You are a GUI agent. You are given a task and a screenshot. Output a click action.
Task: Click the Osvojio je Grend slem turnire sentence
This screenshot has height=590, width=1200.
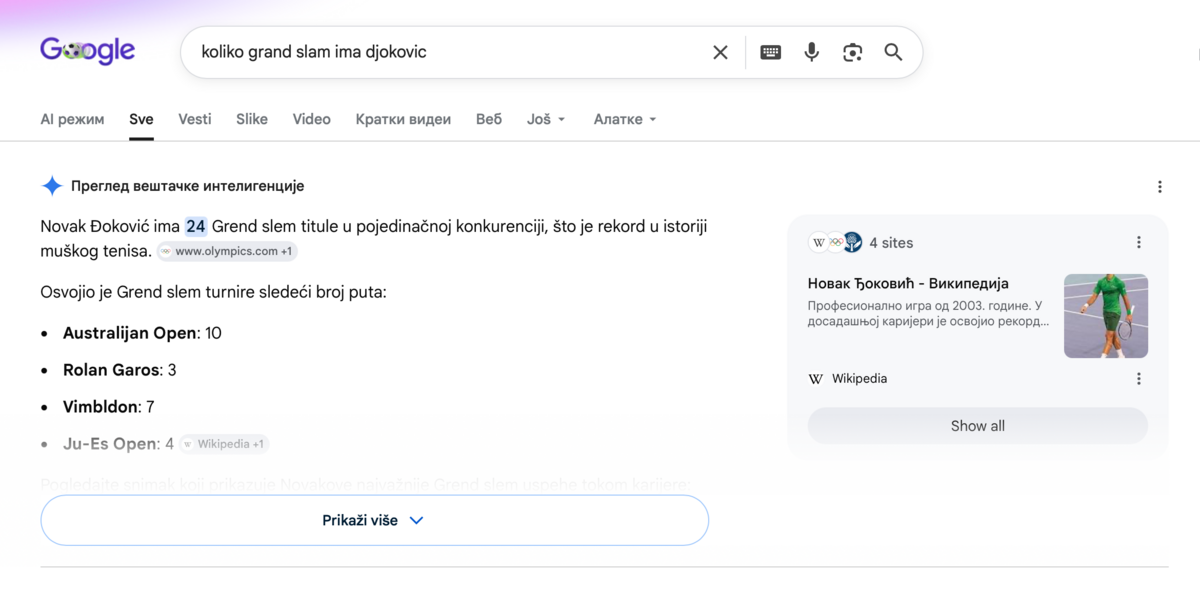[213, 293]
